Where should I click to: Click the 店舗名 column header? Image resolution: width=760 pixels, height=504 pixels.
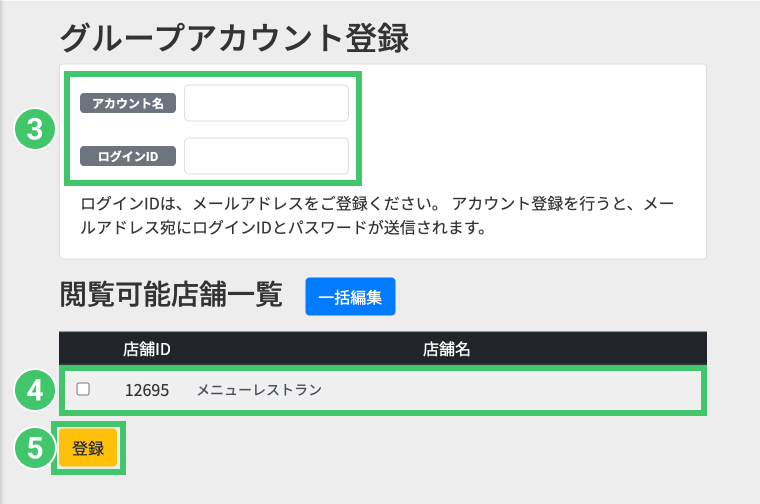pyautogui.click(x=447, y=349)
